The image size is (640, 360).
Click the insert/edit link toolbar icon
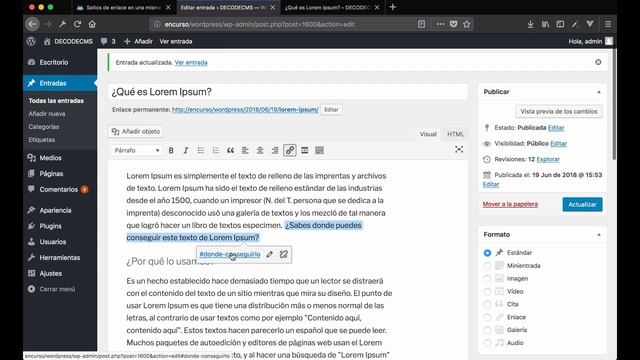coord(290,150)
